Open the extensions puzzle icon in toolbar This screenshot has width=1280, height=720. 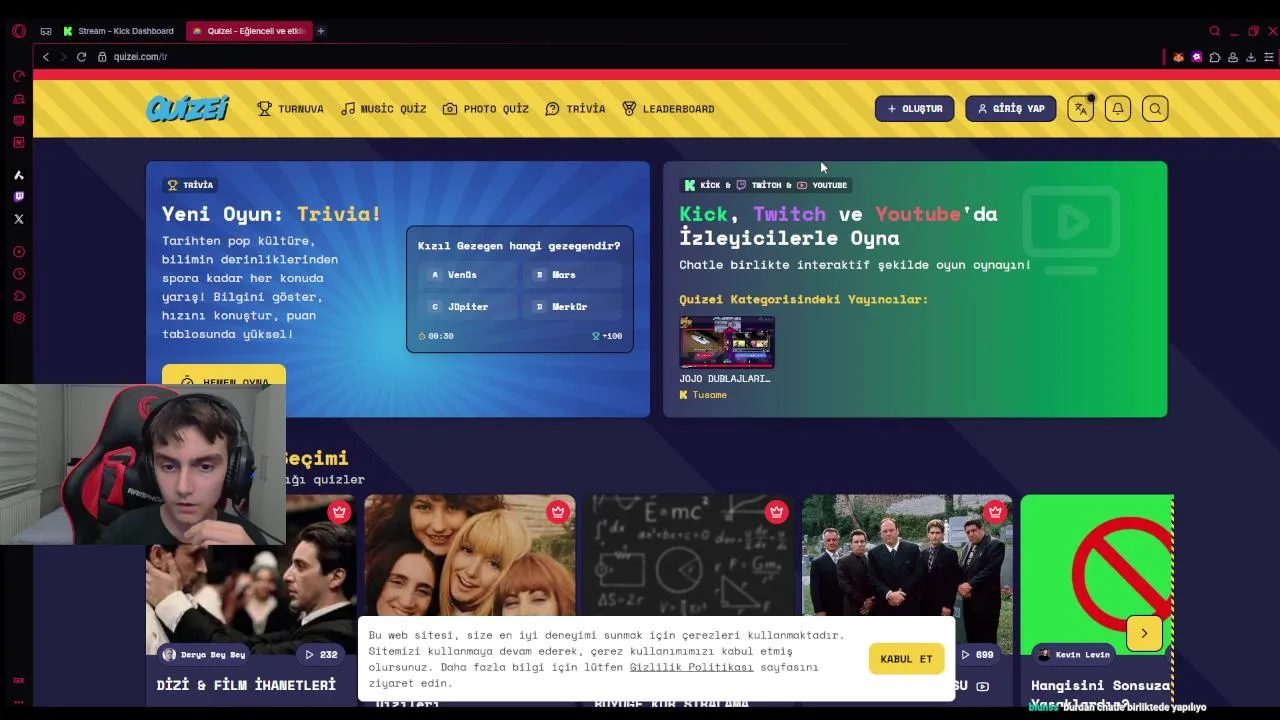click(x=1215, y=57)
